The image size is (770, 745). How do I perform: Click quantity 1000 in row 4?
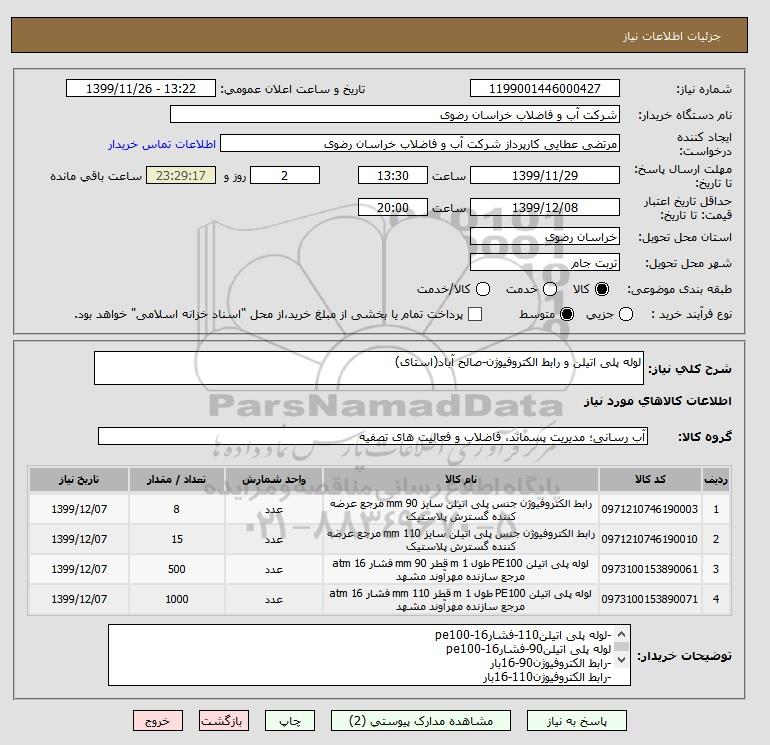pos(177,599)
